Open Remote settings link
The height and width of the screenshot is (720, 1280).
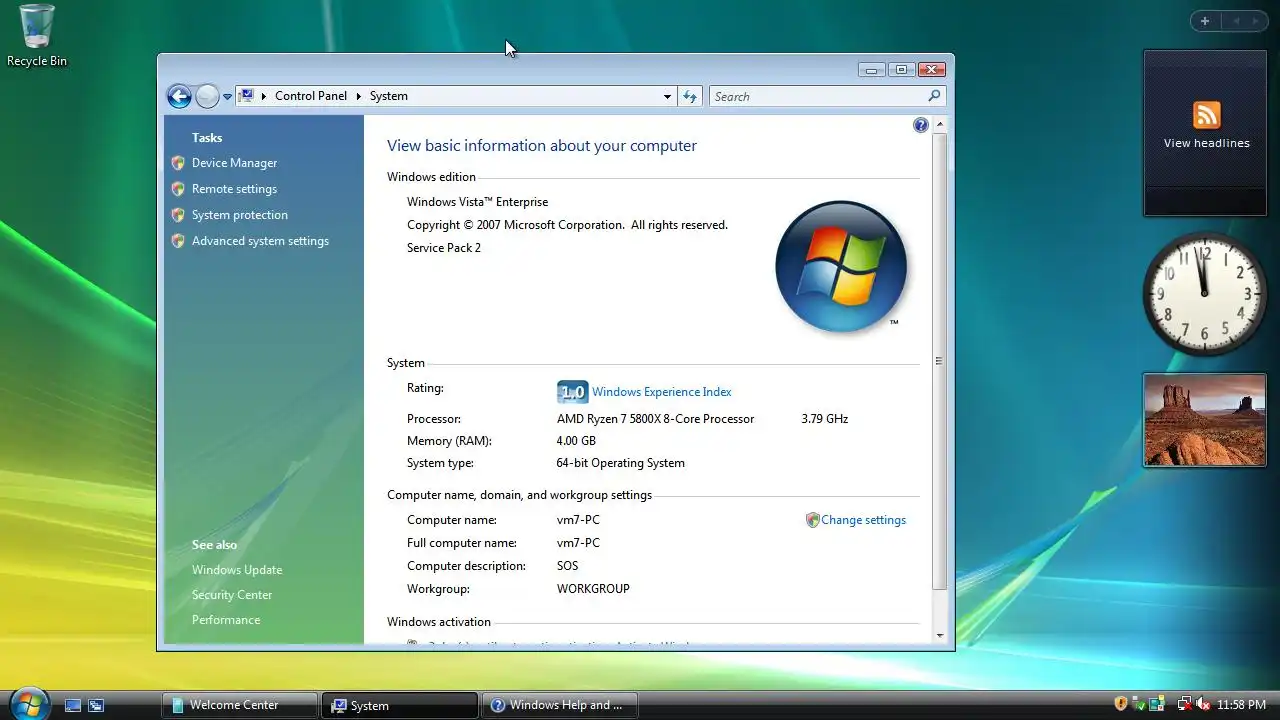[234, 189]
